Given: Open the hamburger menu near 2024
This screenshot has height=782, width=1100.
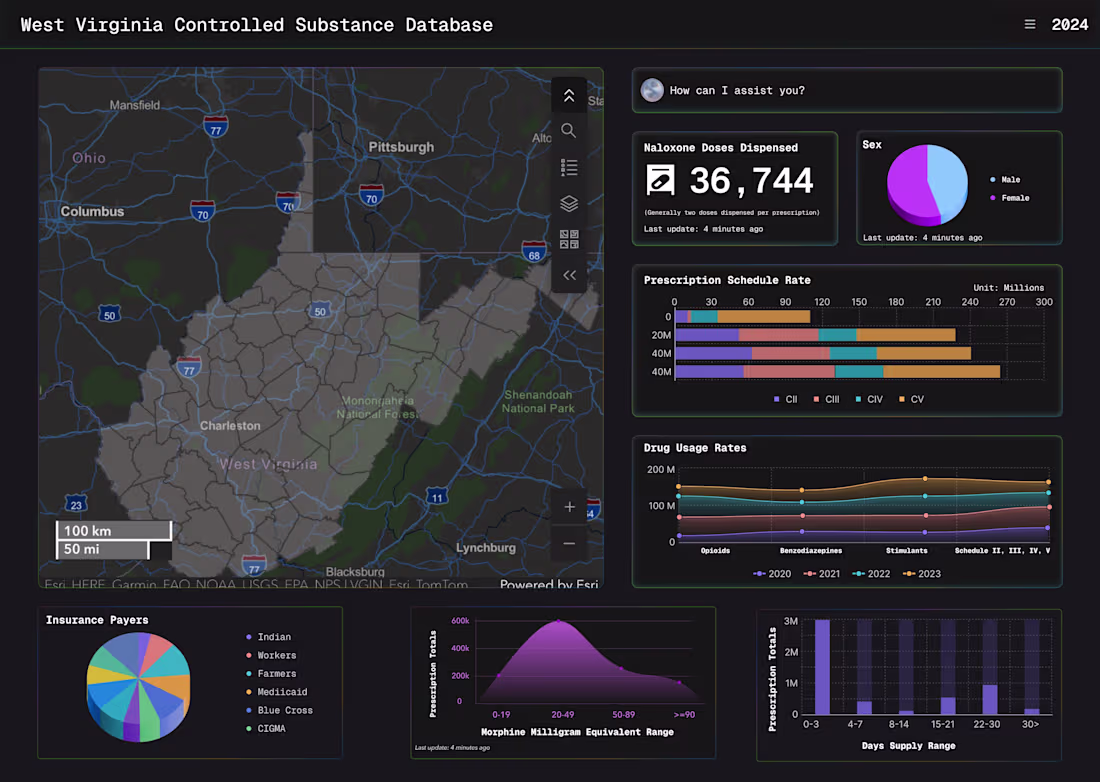Looking at the screenshot, I should pos(1030,24).
